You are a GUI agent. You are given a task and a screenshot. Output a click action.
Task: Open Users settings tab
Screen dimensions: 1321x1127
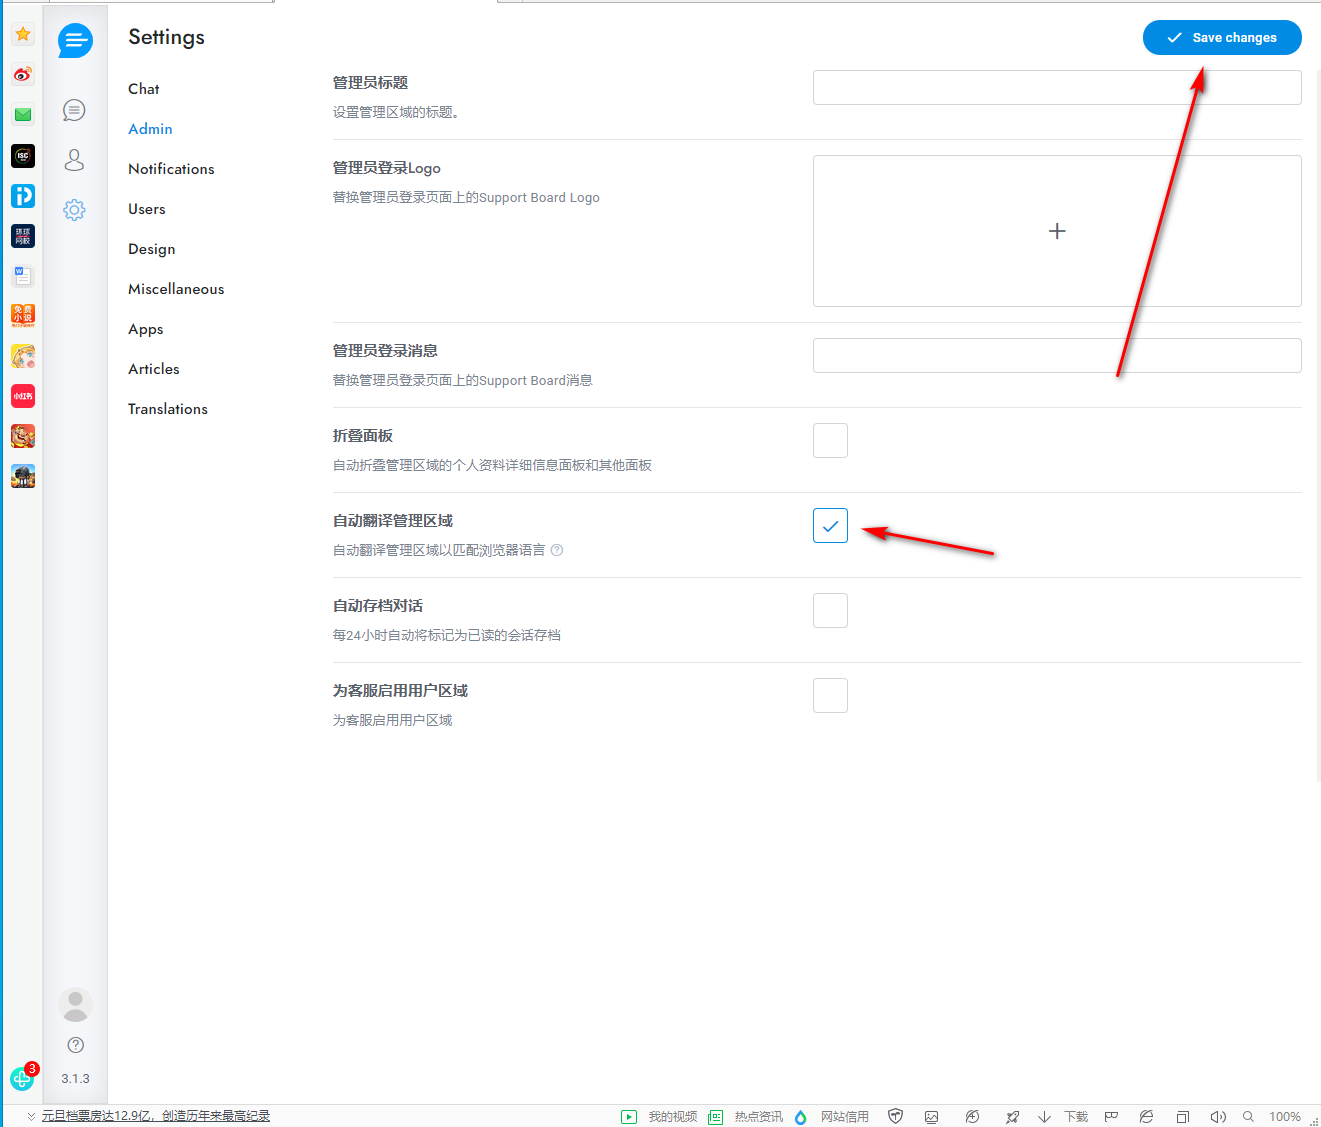(x=147, y=209)
